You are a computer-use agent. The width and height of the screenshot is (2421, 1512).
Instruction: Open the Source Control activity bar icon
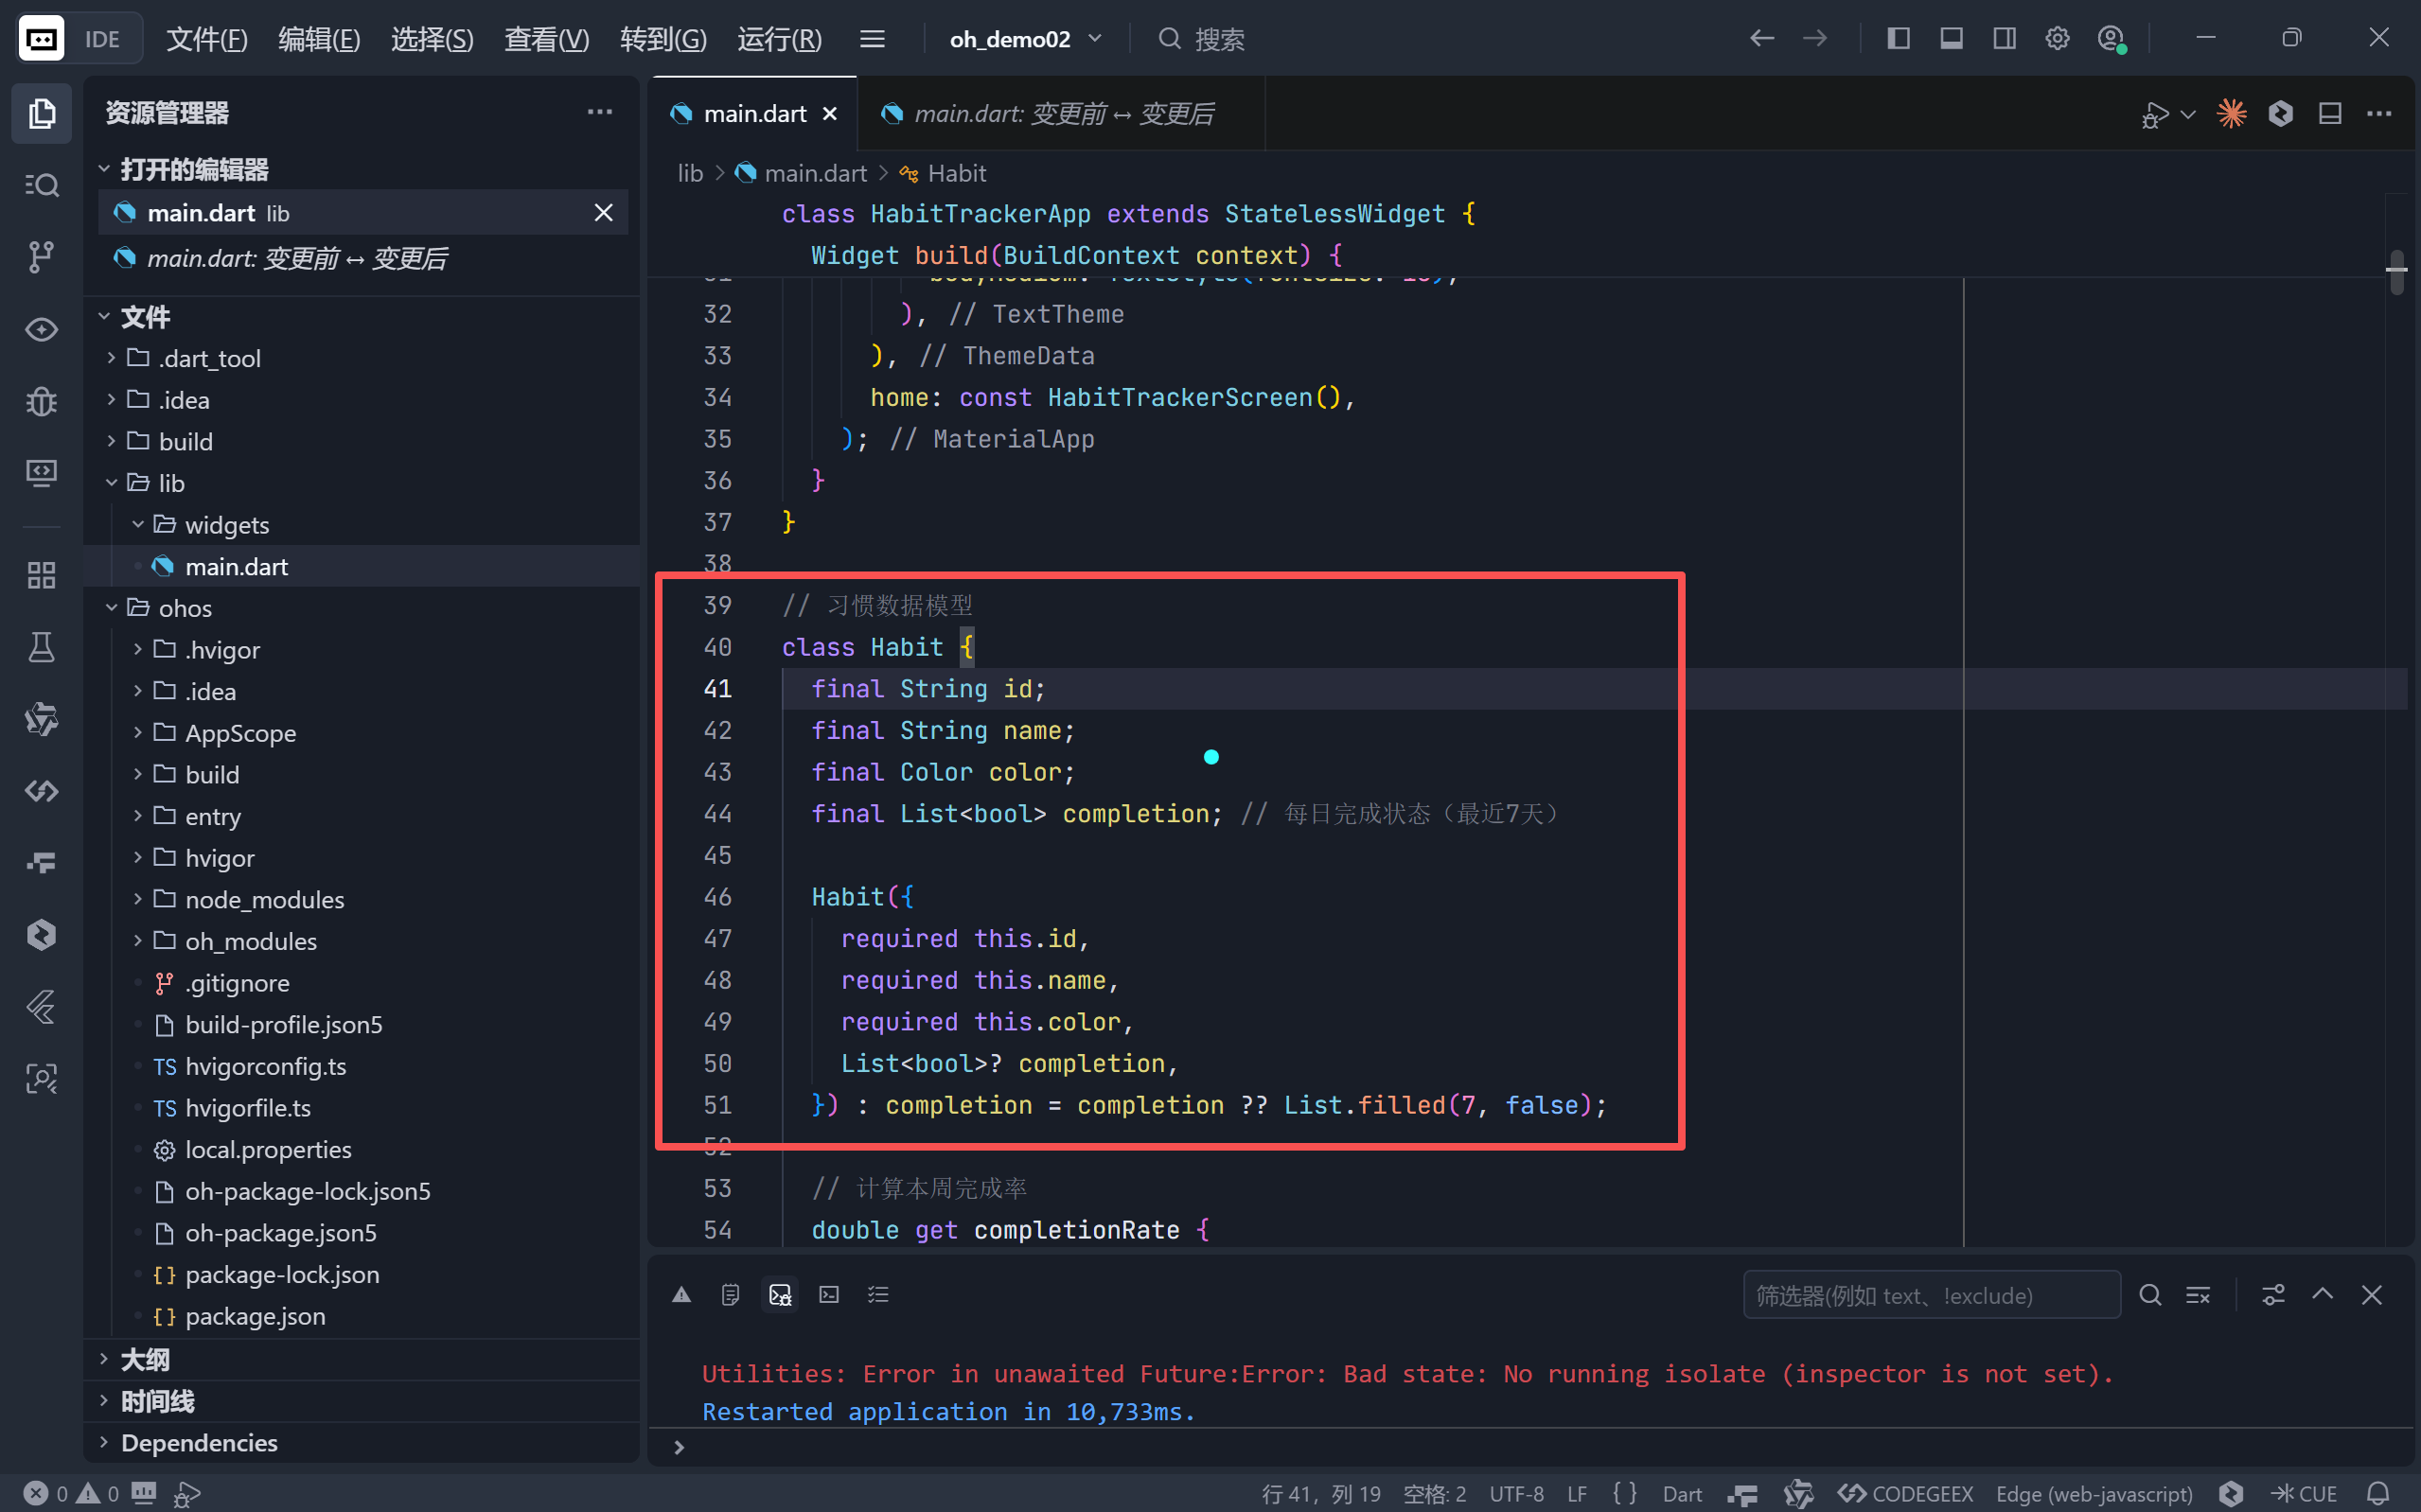pos(41,257)
